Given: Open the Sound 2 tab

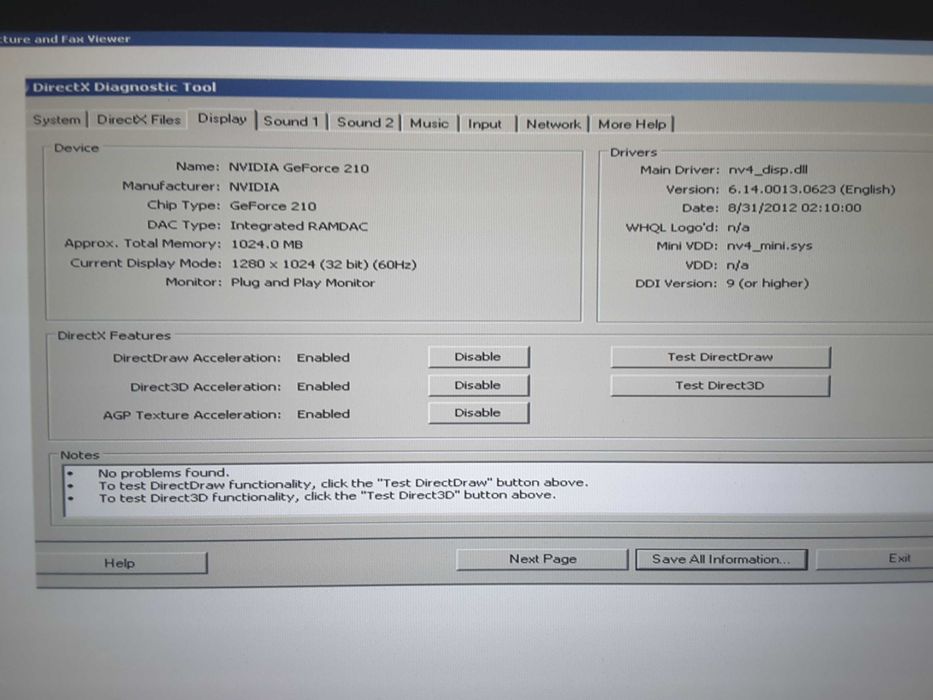Looking at the screenshot, I should [365, 123].
